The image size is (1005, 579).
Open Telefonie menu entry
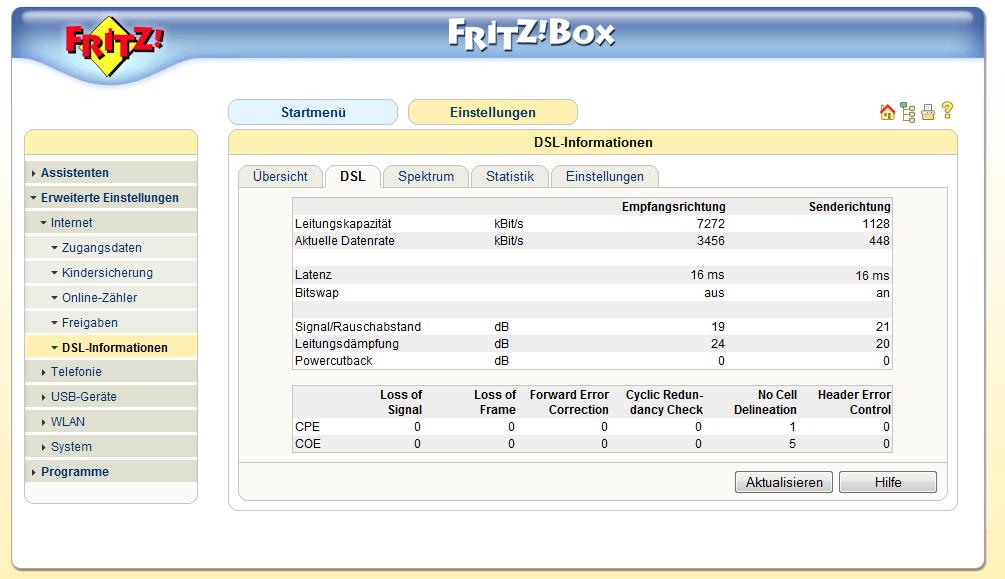76,371
